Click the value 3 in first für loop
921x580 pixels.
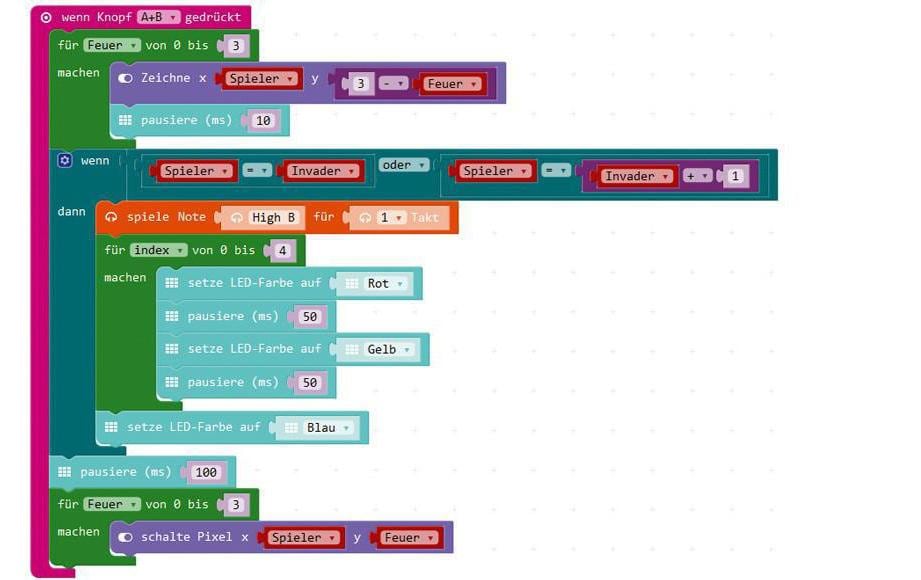coord(236,46)
